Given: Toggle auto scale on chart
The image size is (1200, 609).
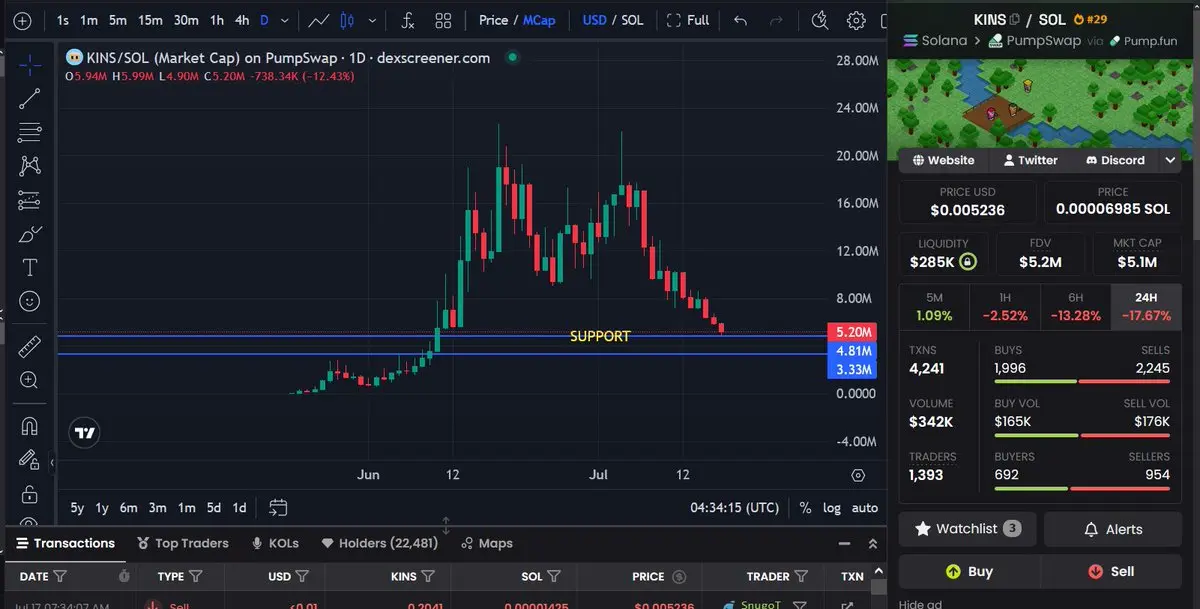Looking at the screenshot, I should [x=864, y=508].
